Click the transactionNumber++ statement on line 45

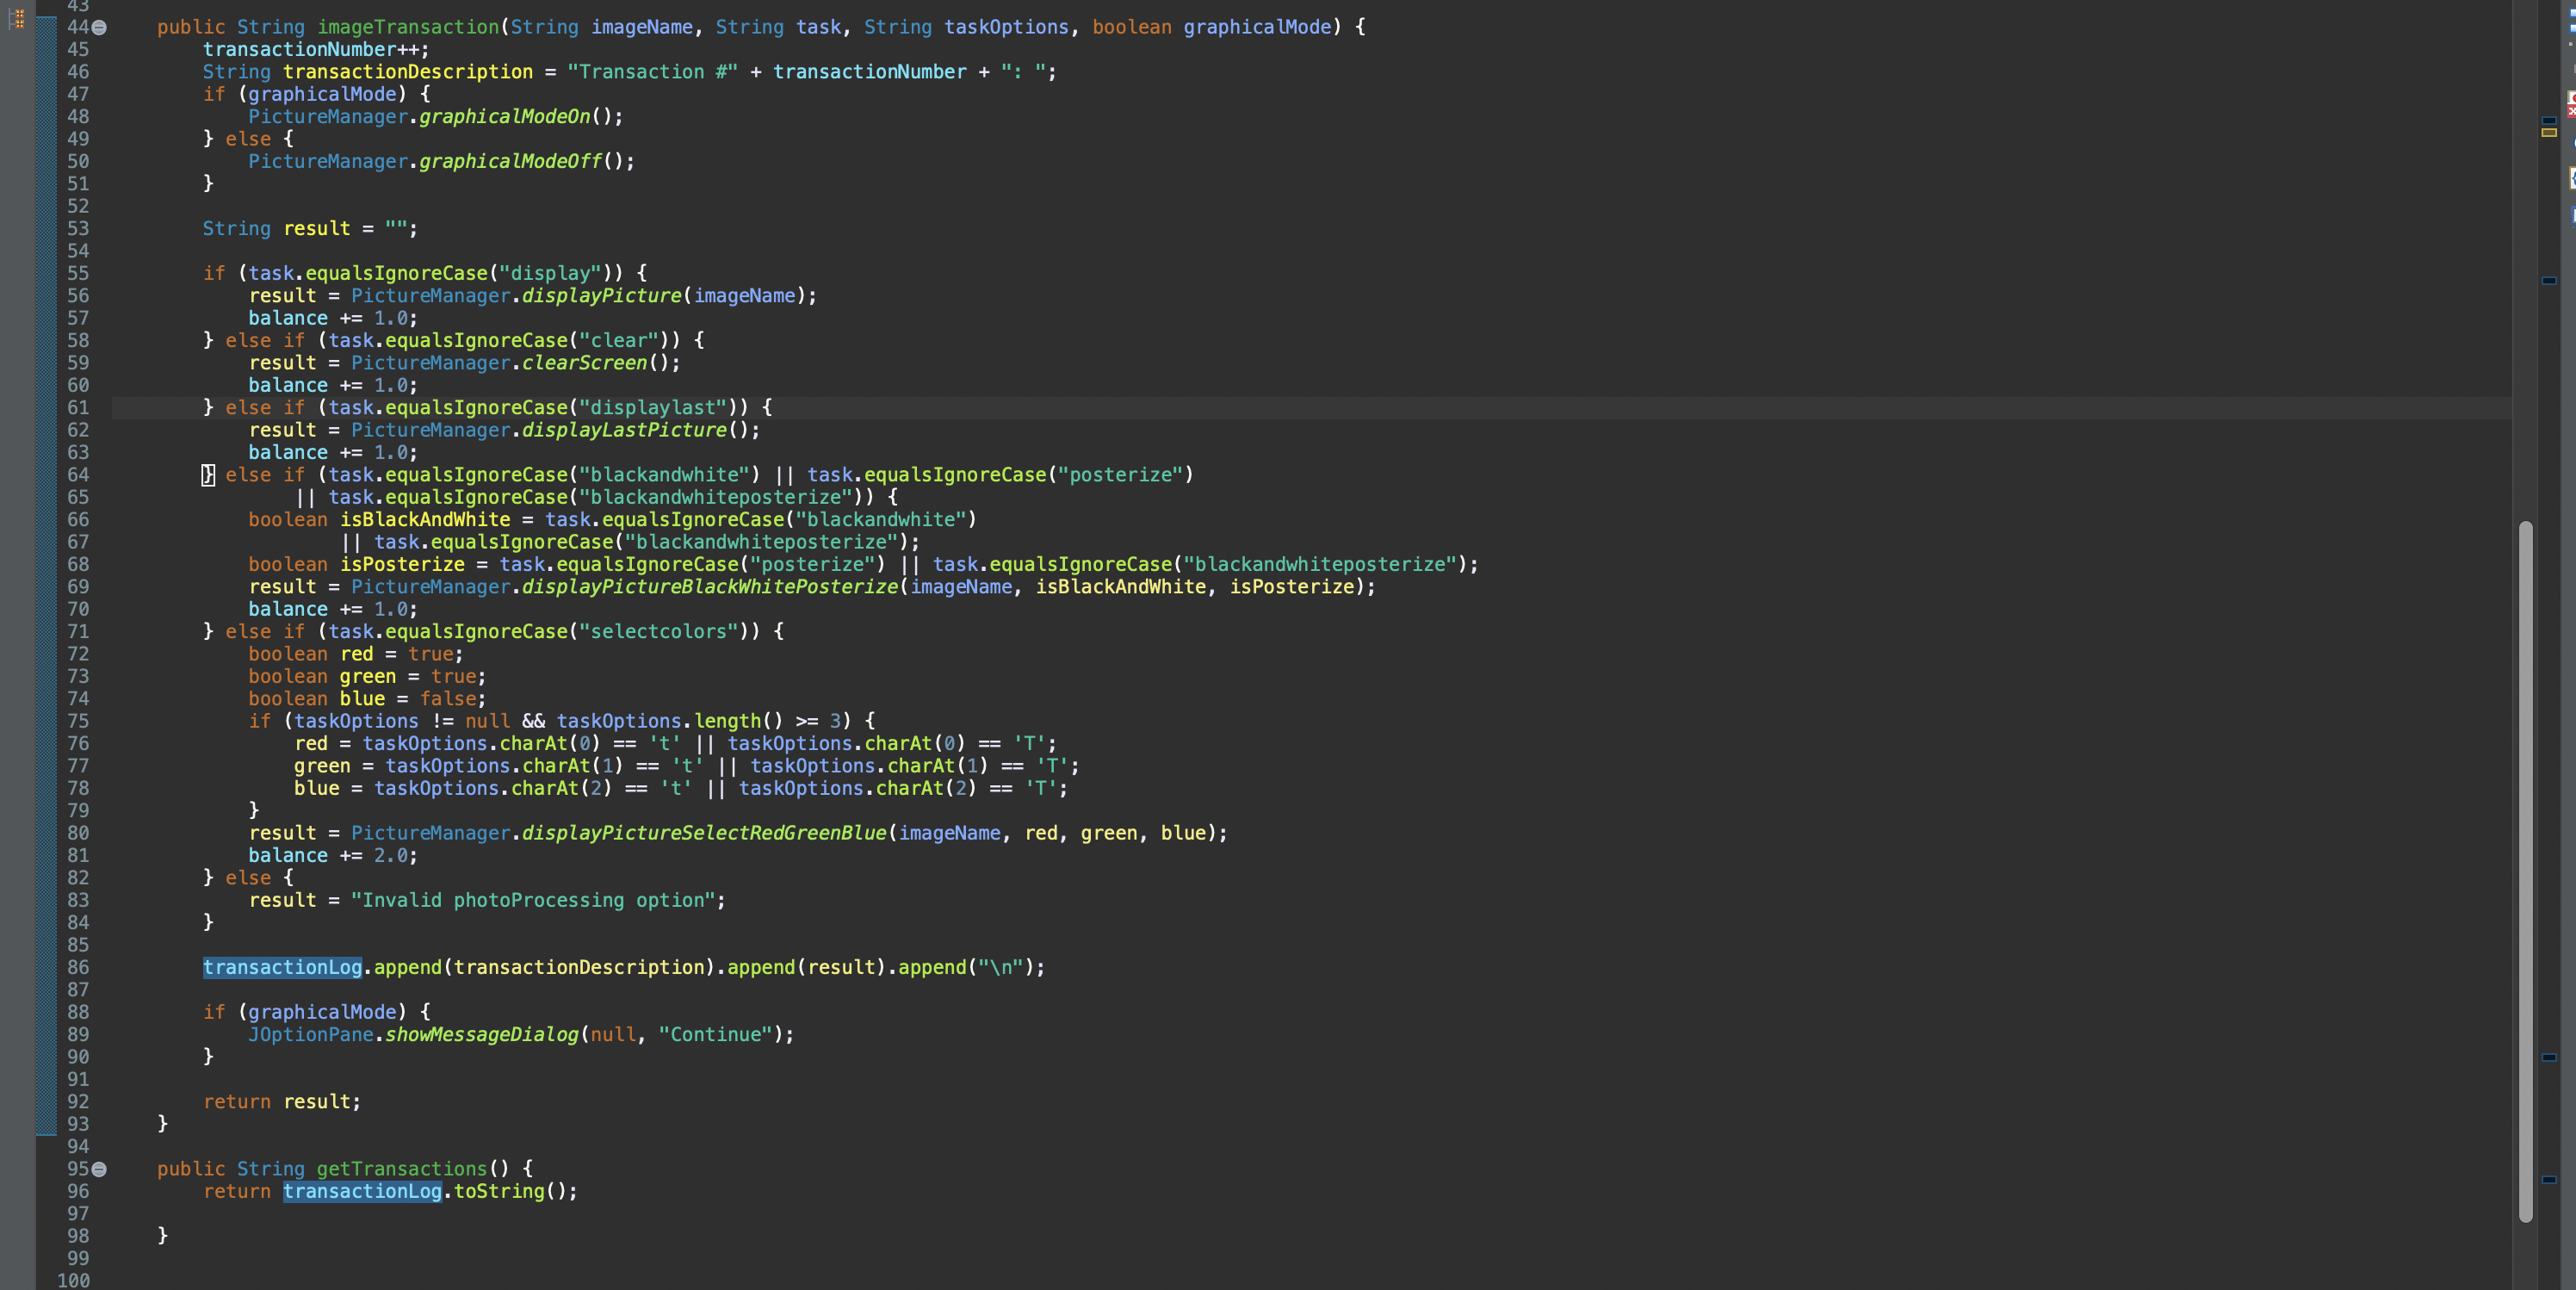[x=316, y=50]
